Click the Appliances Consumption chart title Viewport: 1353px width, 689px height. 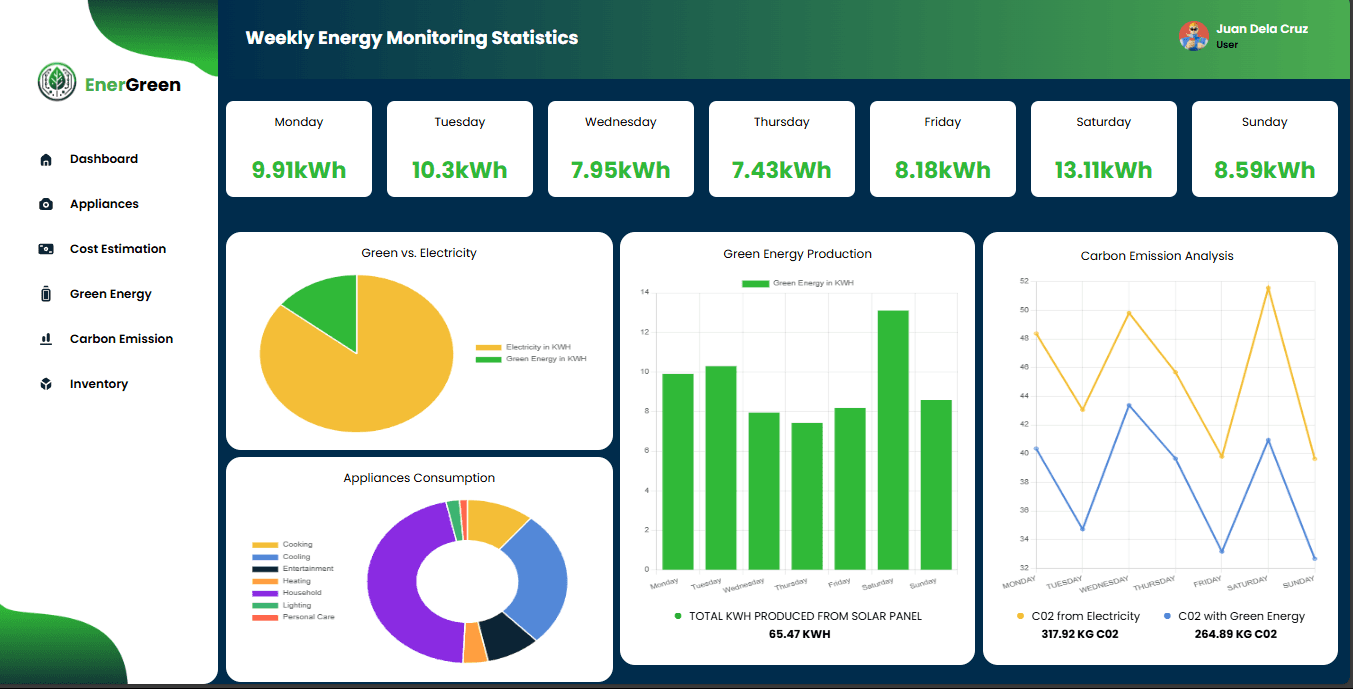pyautogui.click(x=419, y=478)
